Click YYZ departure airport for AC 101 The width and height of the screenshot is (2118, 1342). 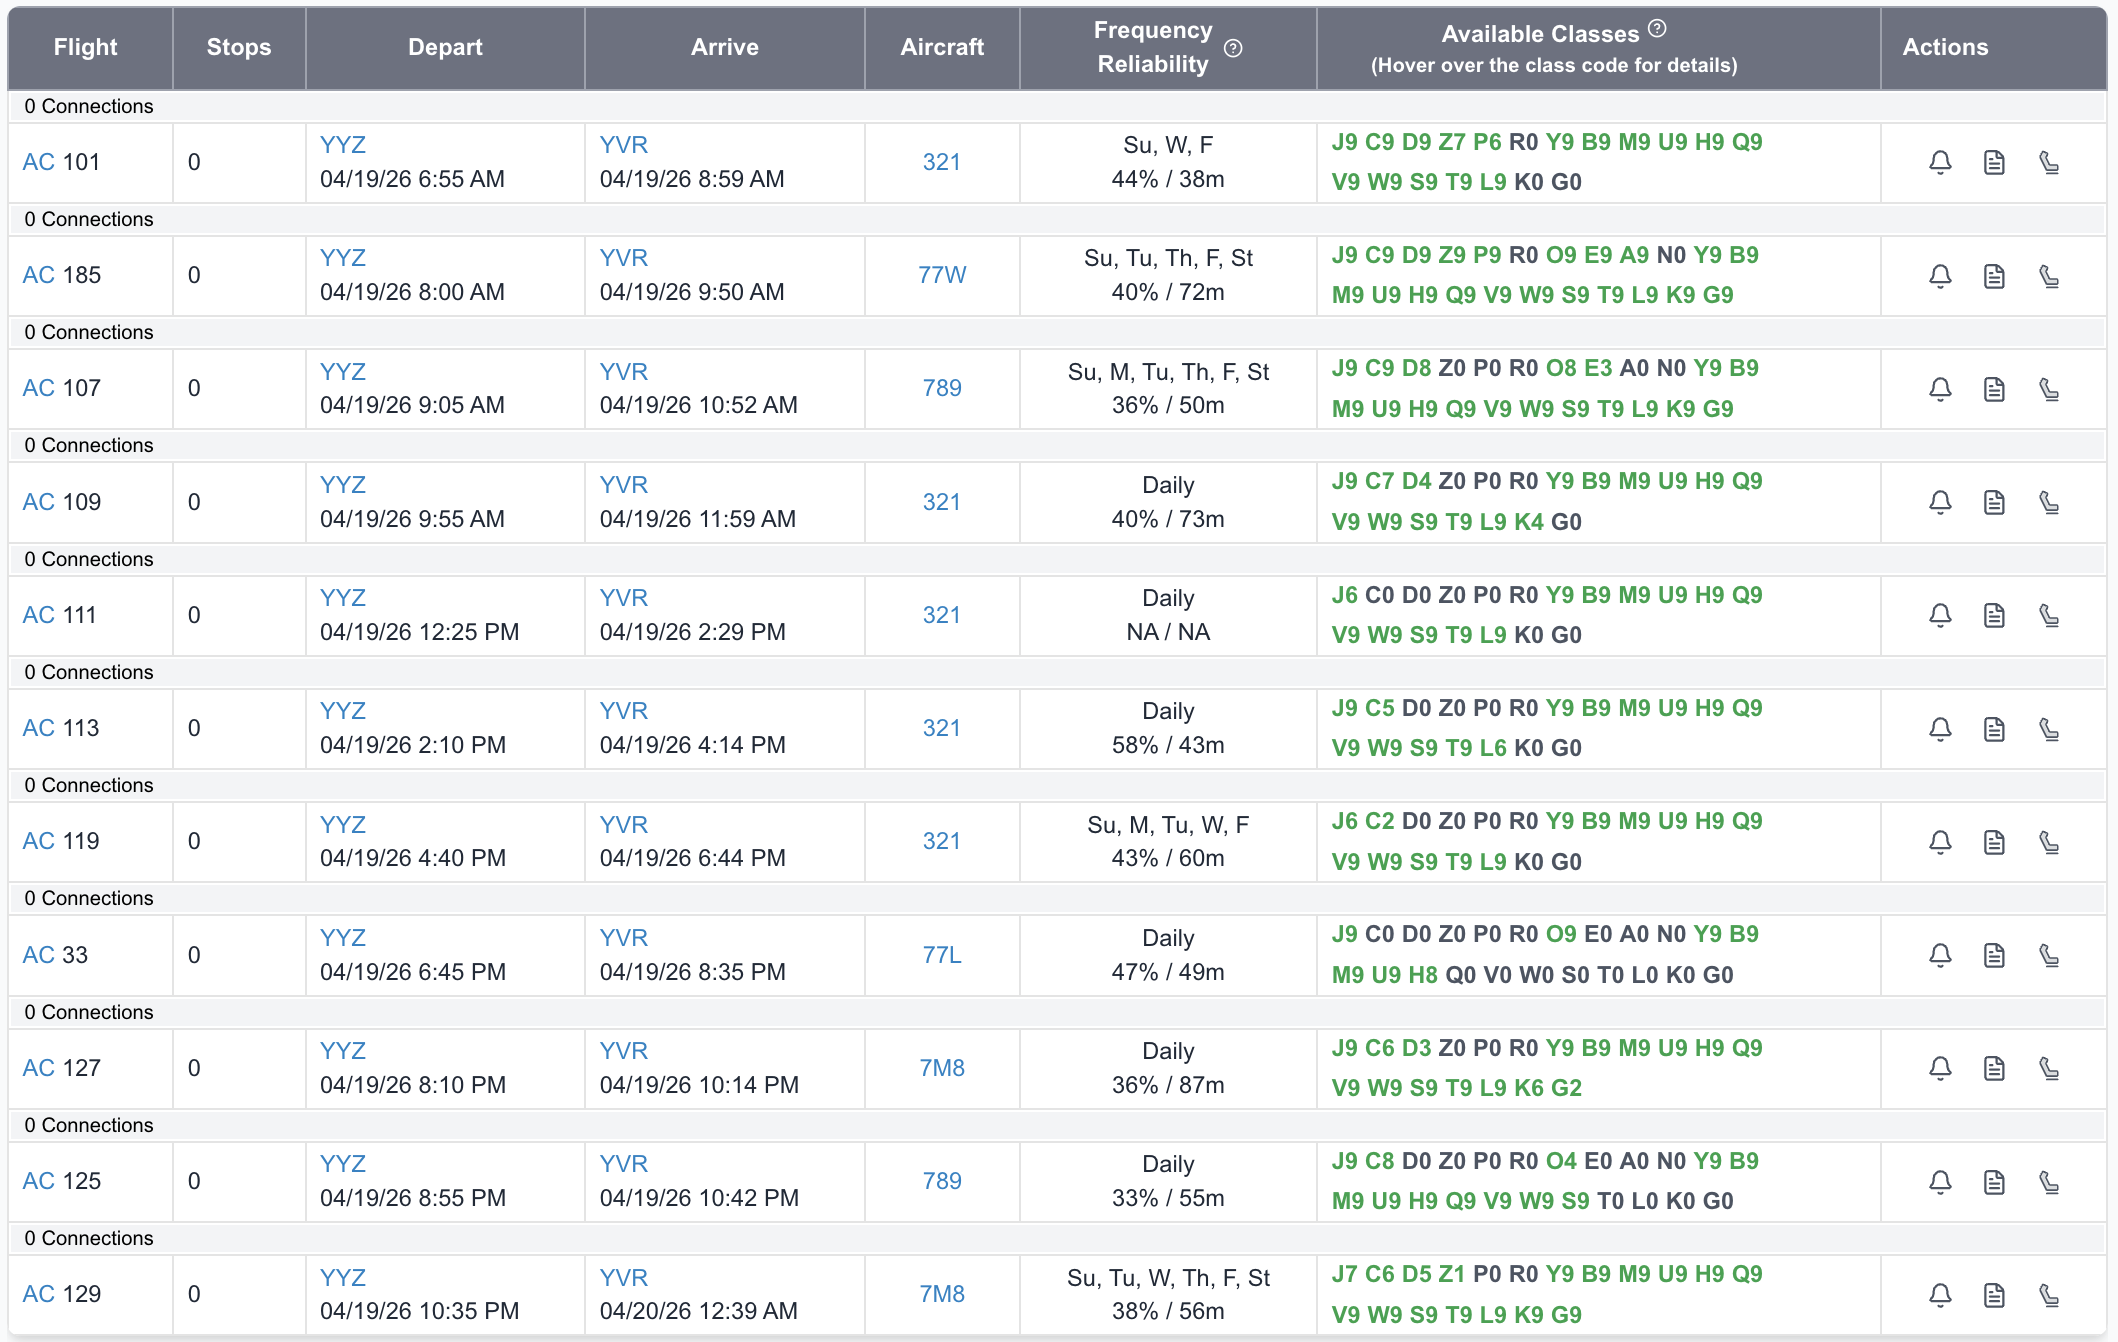click(x=343, y=145)
